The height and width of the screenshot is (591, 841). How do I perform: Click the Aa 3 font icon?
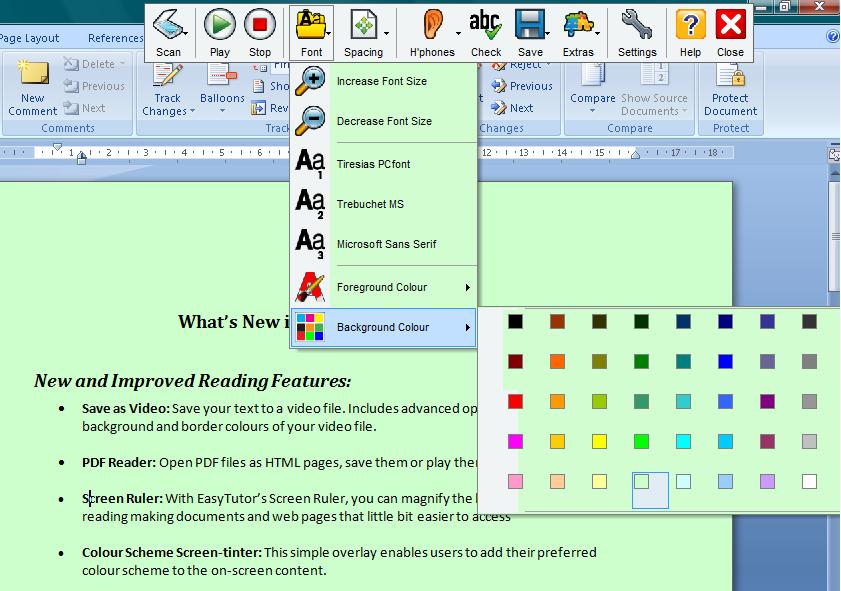pyautogui.click(x=310, y=243)
